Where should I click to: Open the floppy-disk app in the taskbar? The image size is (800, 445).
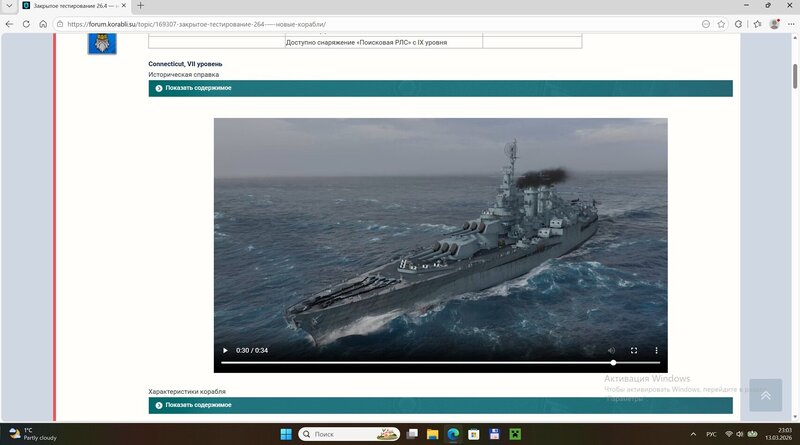tap(494, 434)
